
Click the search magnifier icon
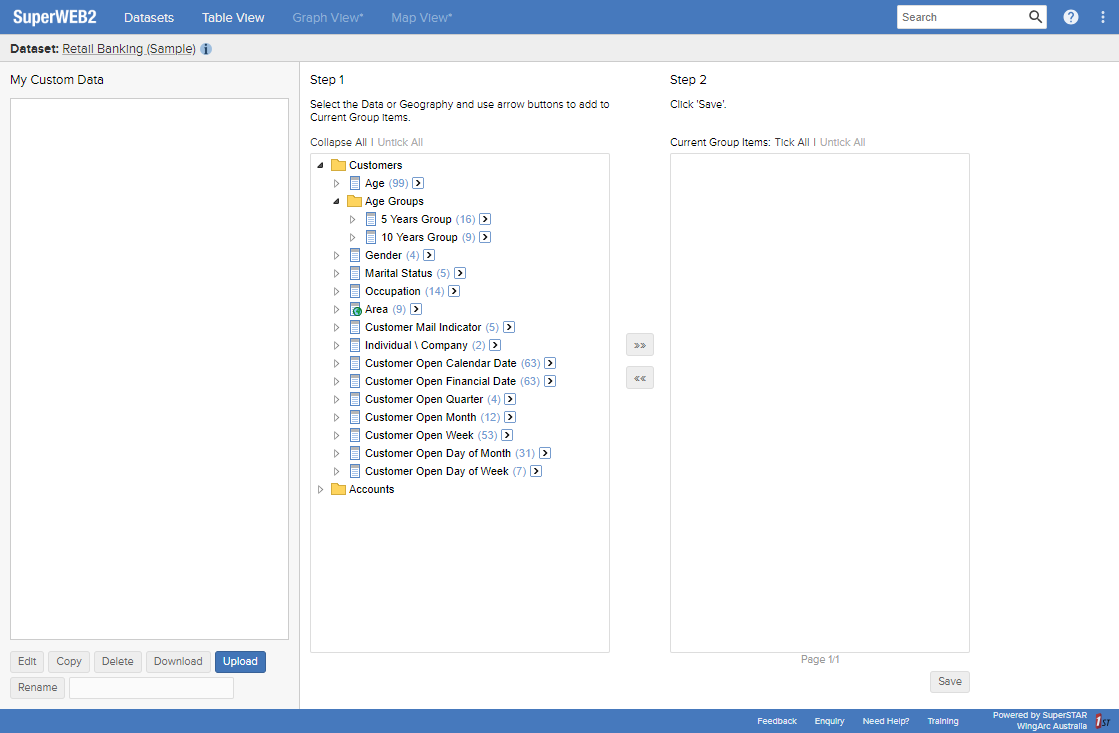pos(1034,17)
